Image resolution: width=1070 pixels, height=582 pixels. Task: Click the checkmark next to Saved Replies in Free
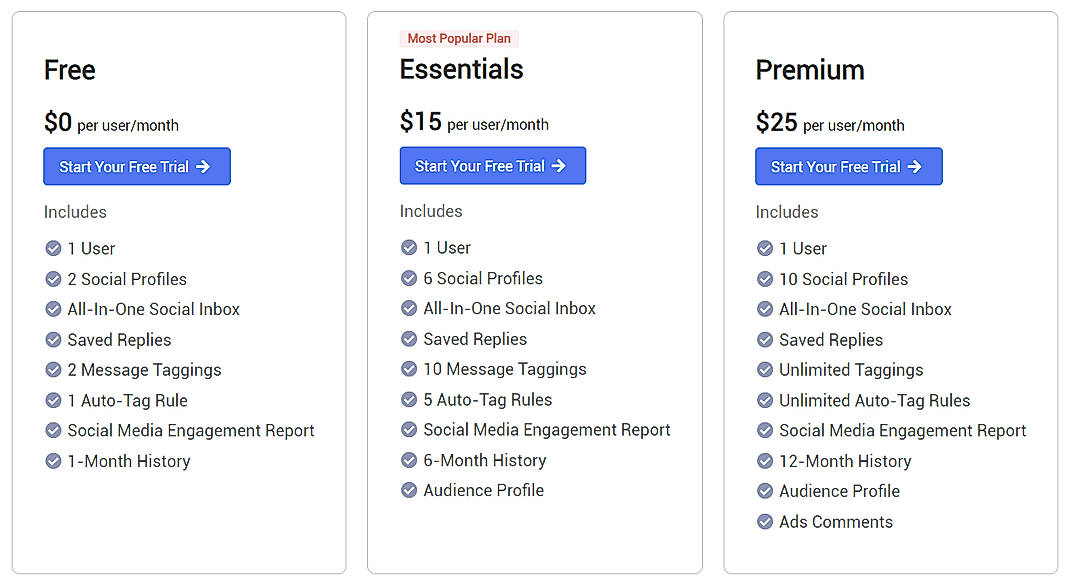coord(54,340)
